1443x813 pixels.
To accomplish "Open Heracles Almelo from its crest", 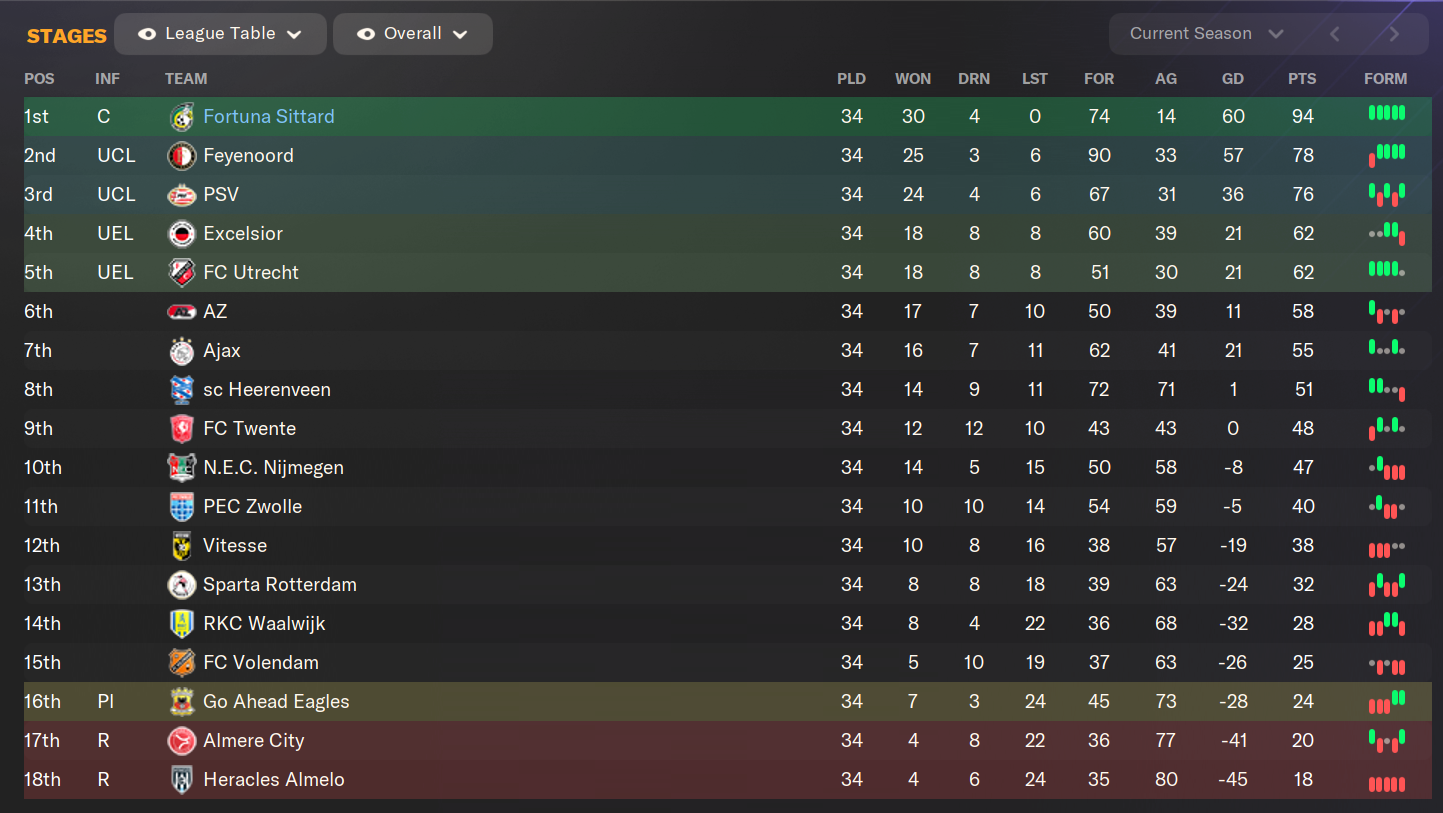I will pyautogui.click(x=181, y=780).
